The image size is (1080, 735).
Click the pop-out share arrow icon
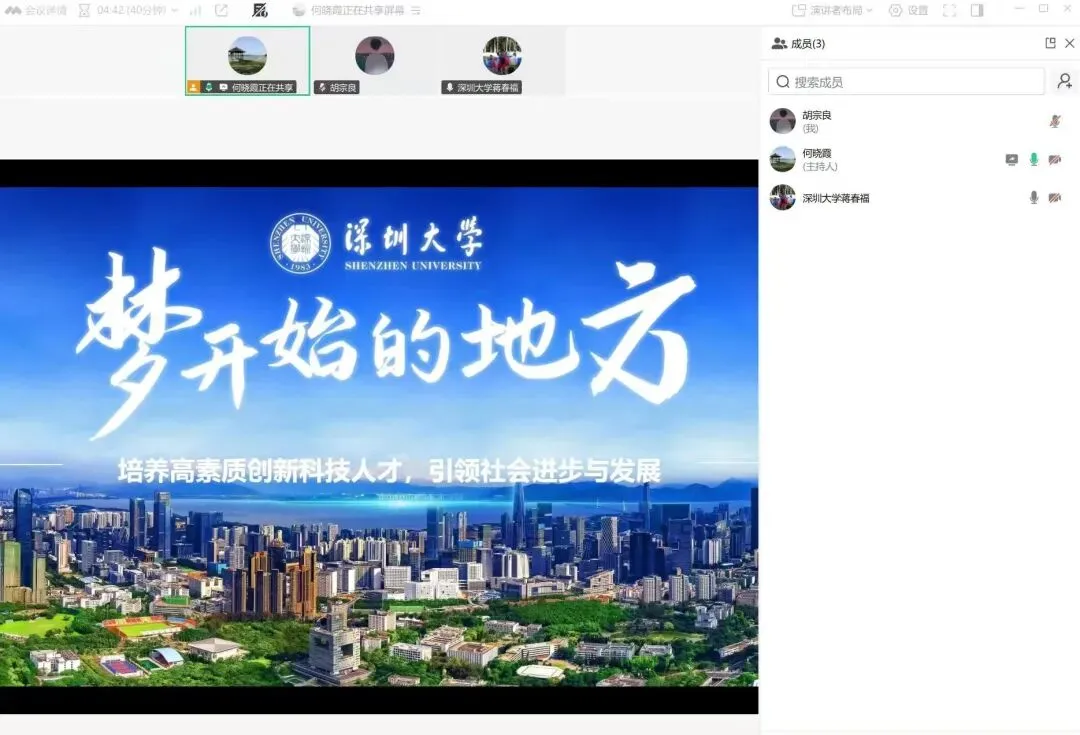pos(221,10)
